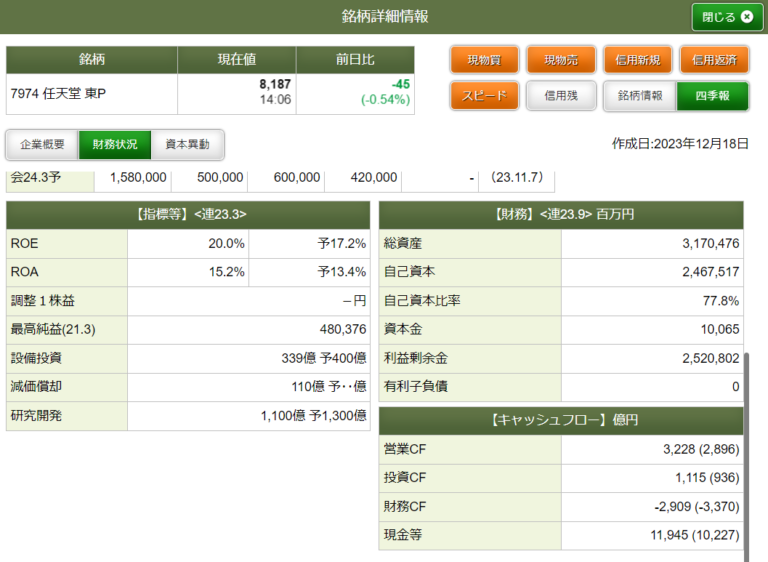
Task: Open 信用返済 margin repayment
Action: [714, 60]
